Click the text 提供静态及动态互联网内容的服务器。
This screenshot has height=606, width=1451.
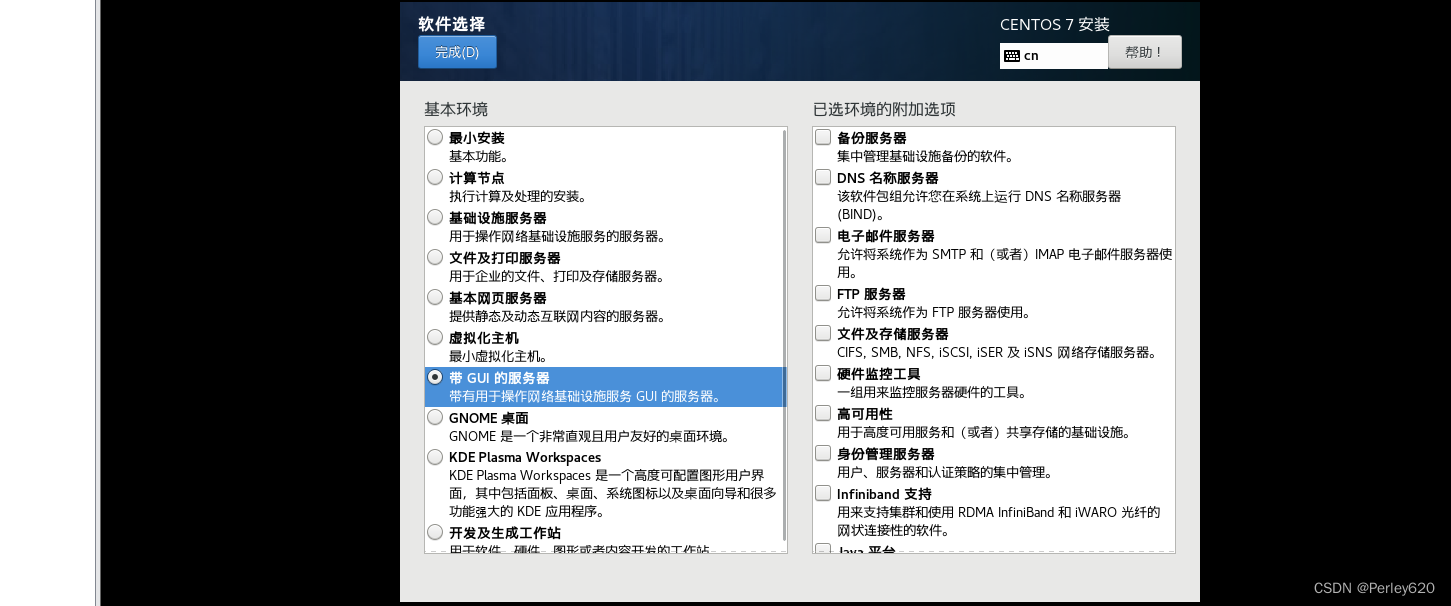click(x=557, y=317)
